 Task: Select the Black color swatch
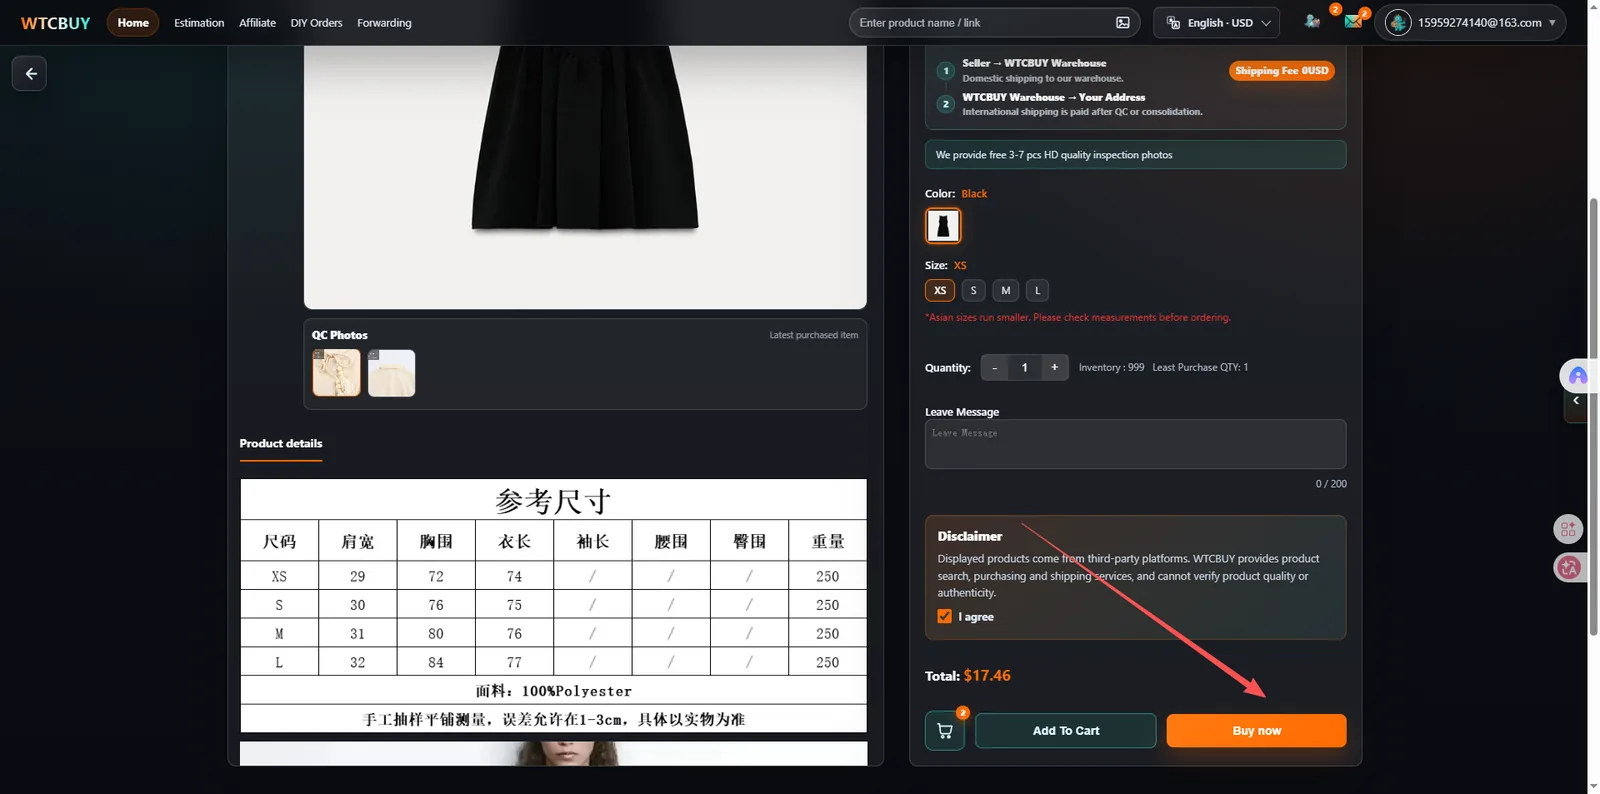pos(943,226)
